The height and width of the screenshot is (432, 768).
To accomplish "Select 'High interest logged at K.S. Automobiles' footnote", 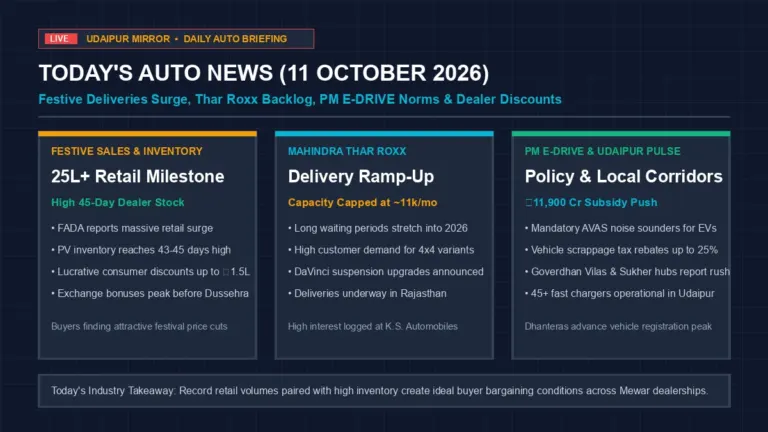I will click(x=373, y=326).
